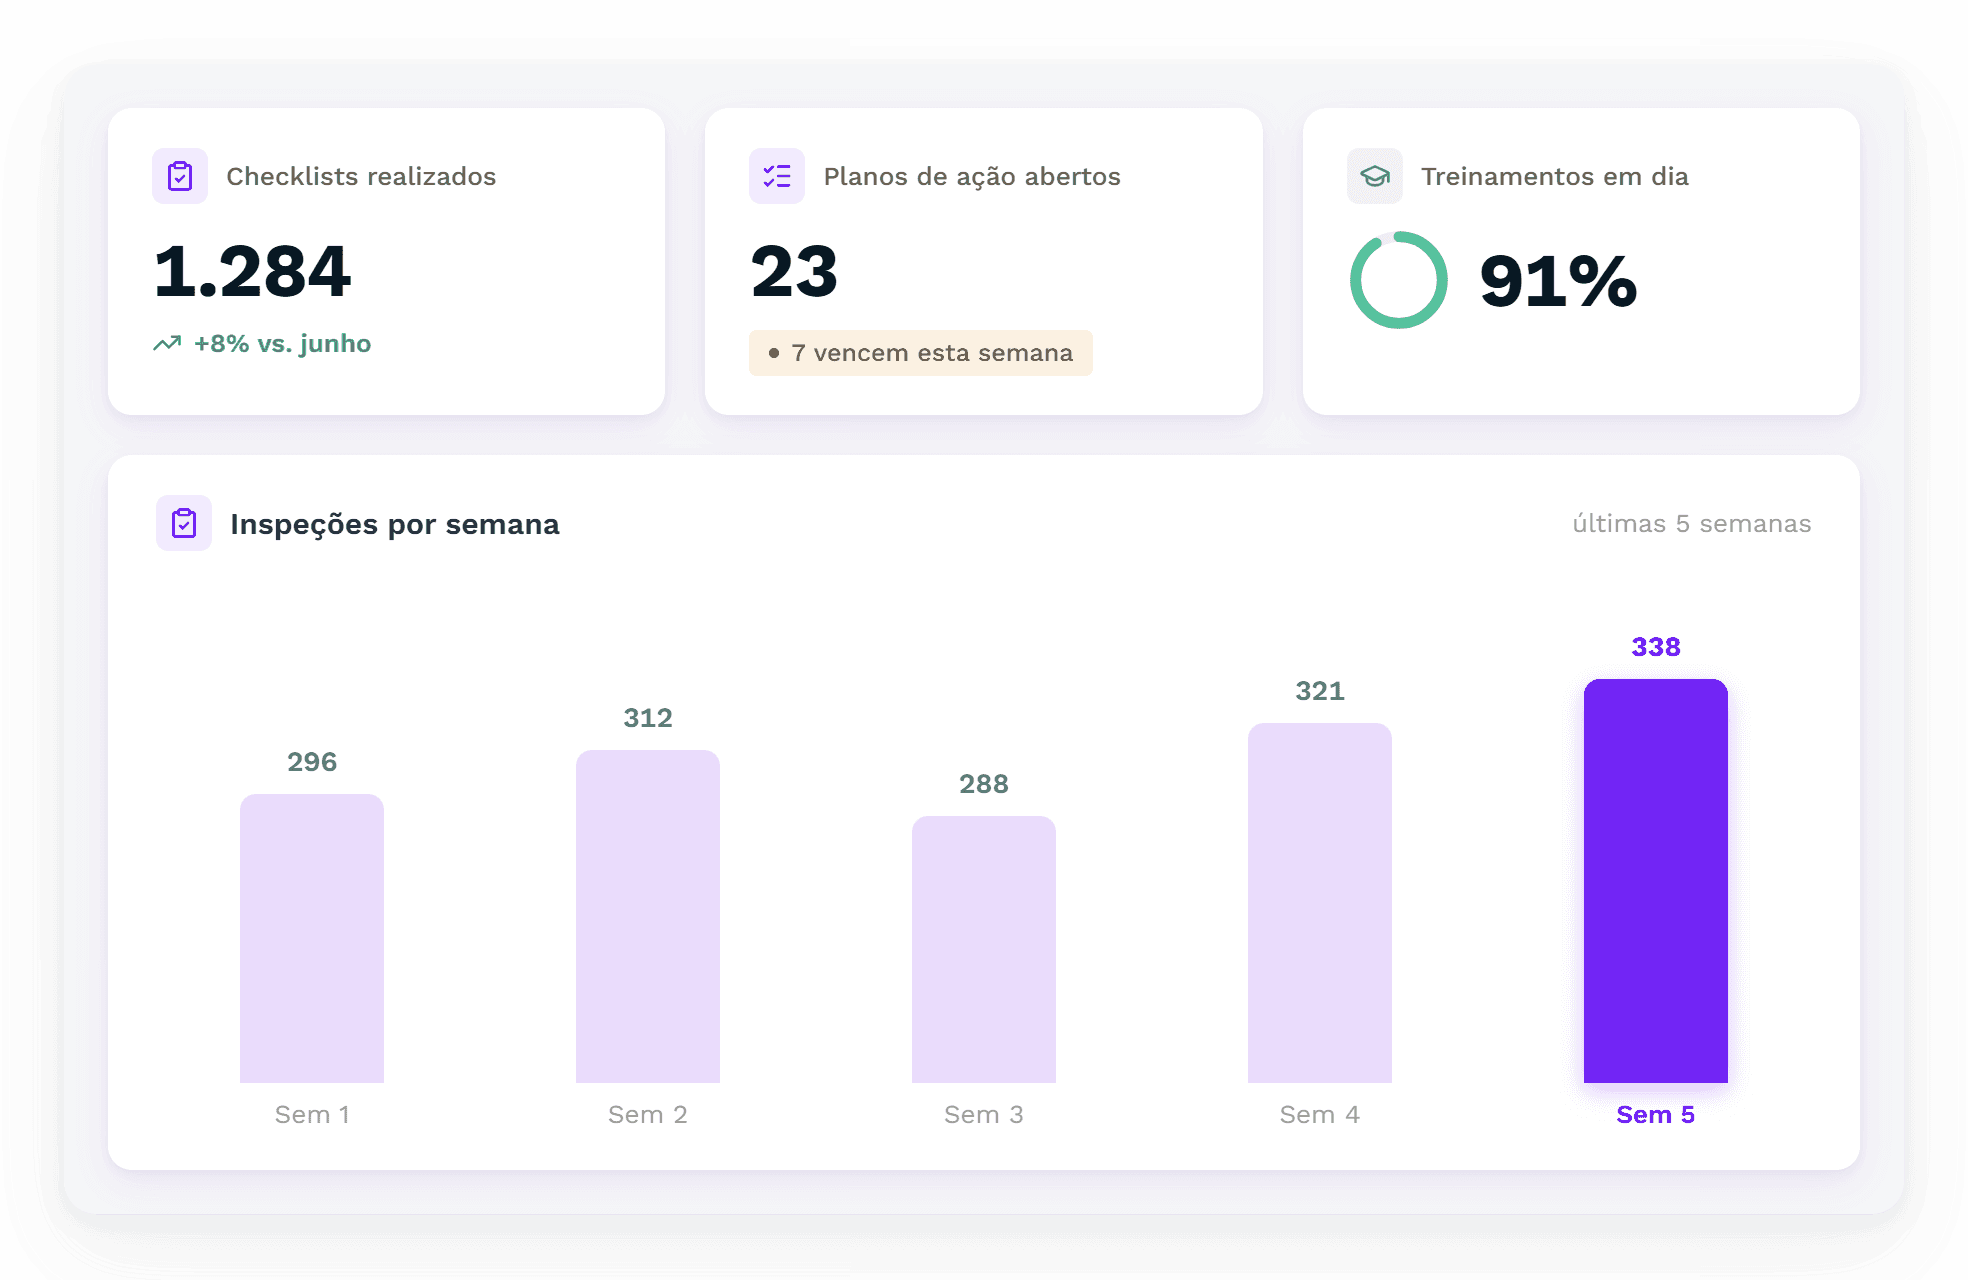Image resolution: width=1968 pixels, height=1280 pixels.
Task: Click the Sem 3 bar showing 288
Action: 984,949
